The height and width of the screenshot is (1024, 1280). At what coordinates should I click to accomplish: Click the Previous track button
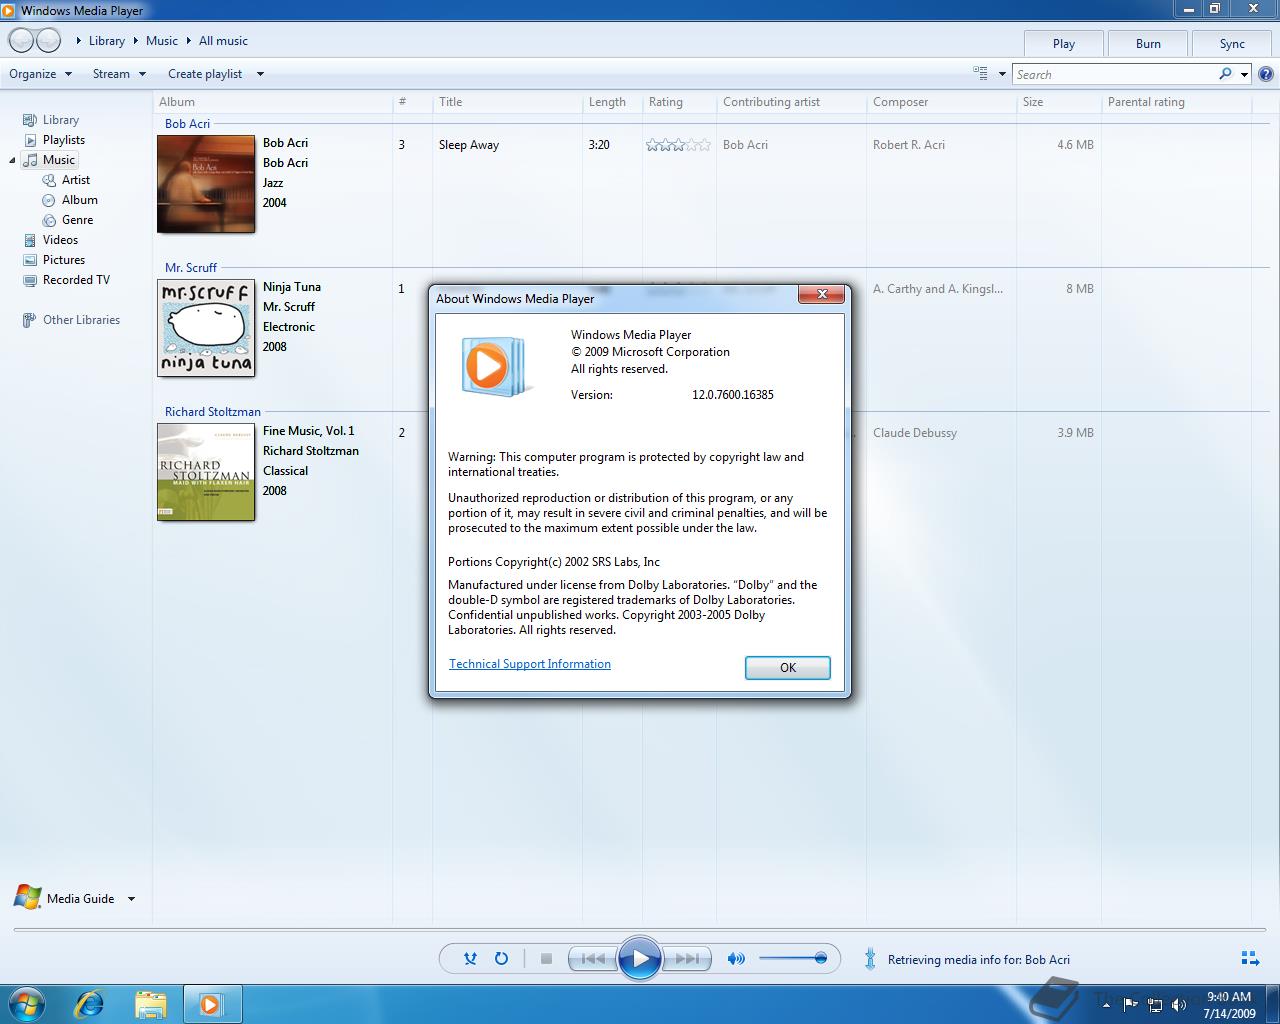point(592,958)
